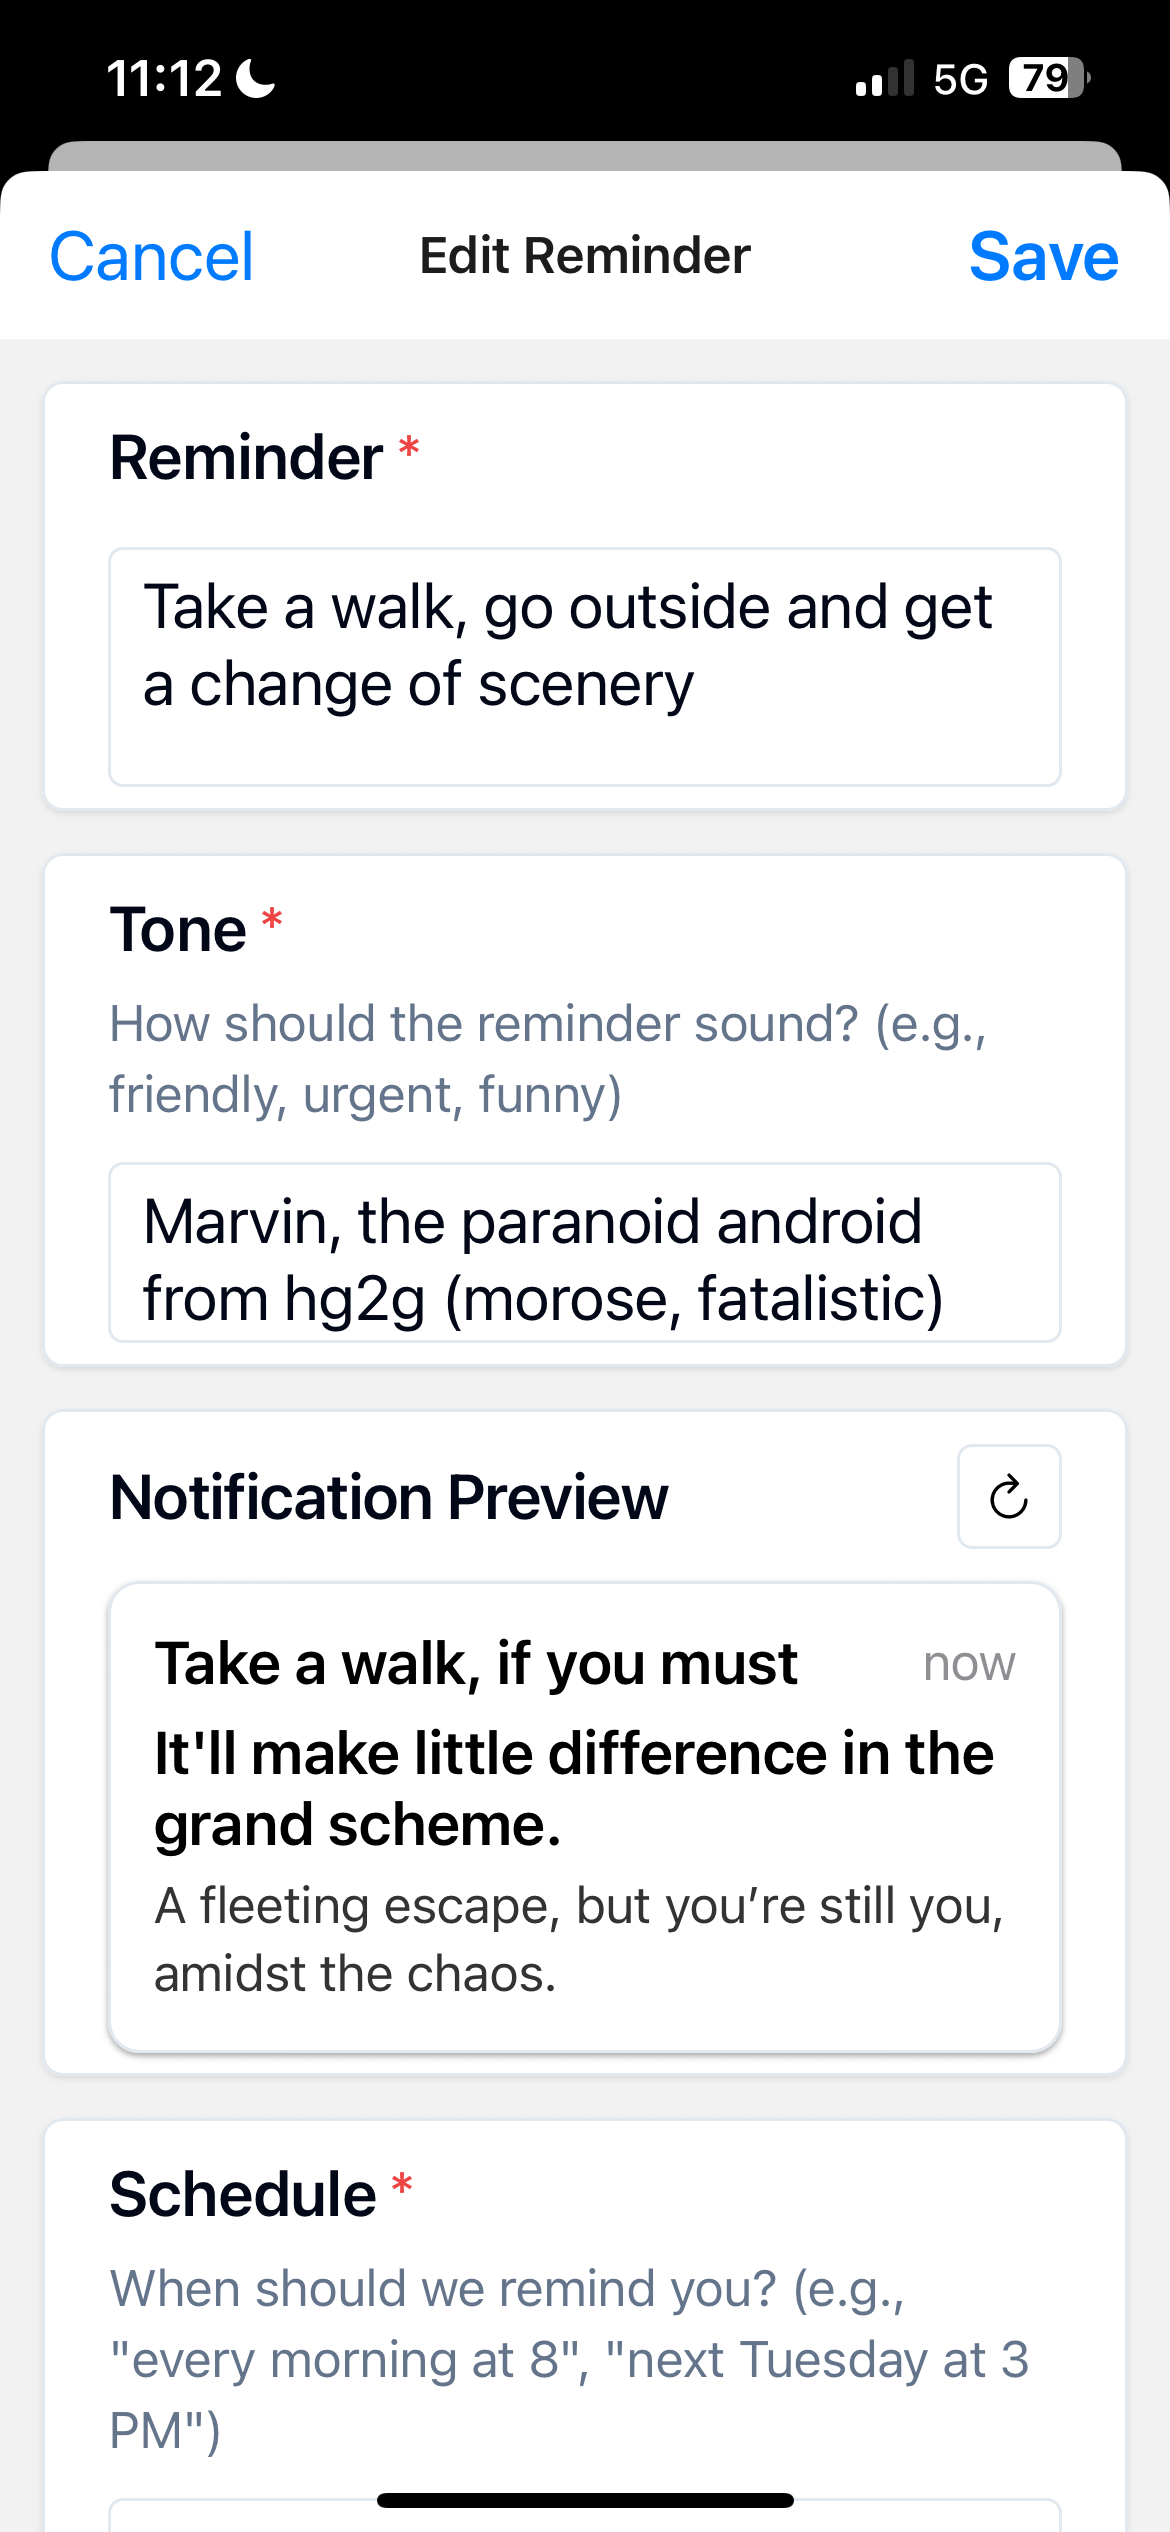Save the edited reminder
Screen dimensions: 1170x2532
point(1043,257)
